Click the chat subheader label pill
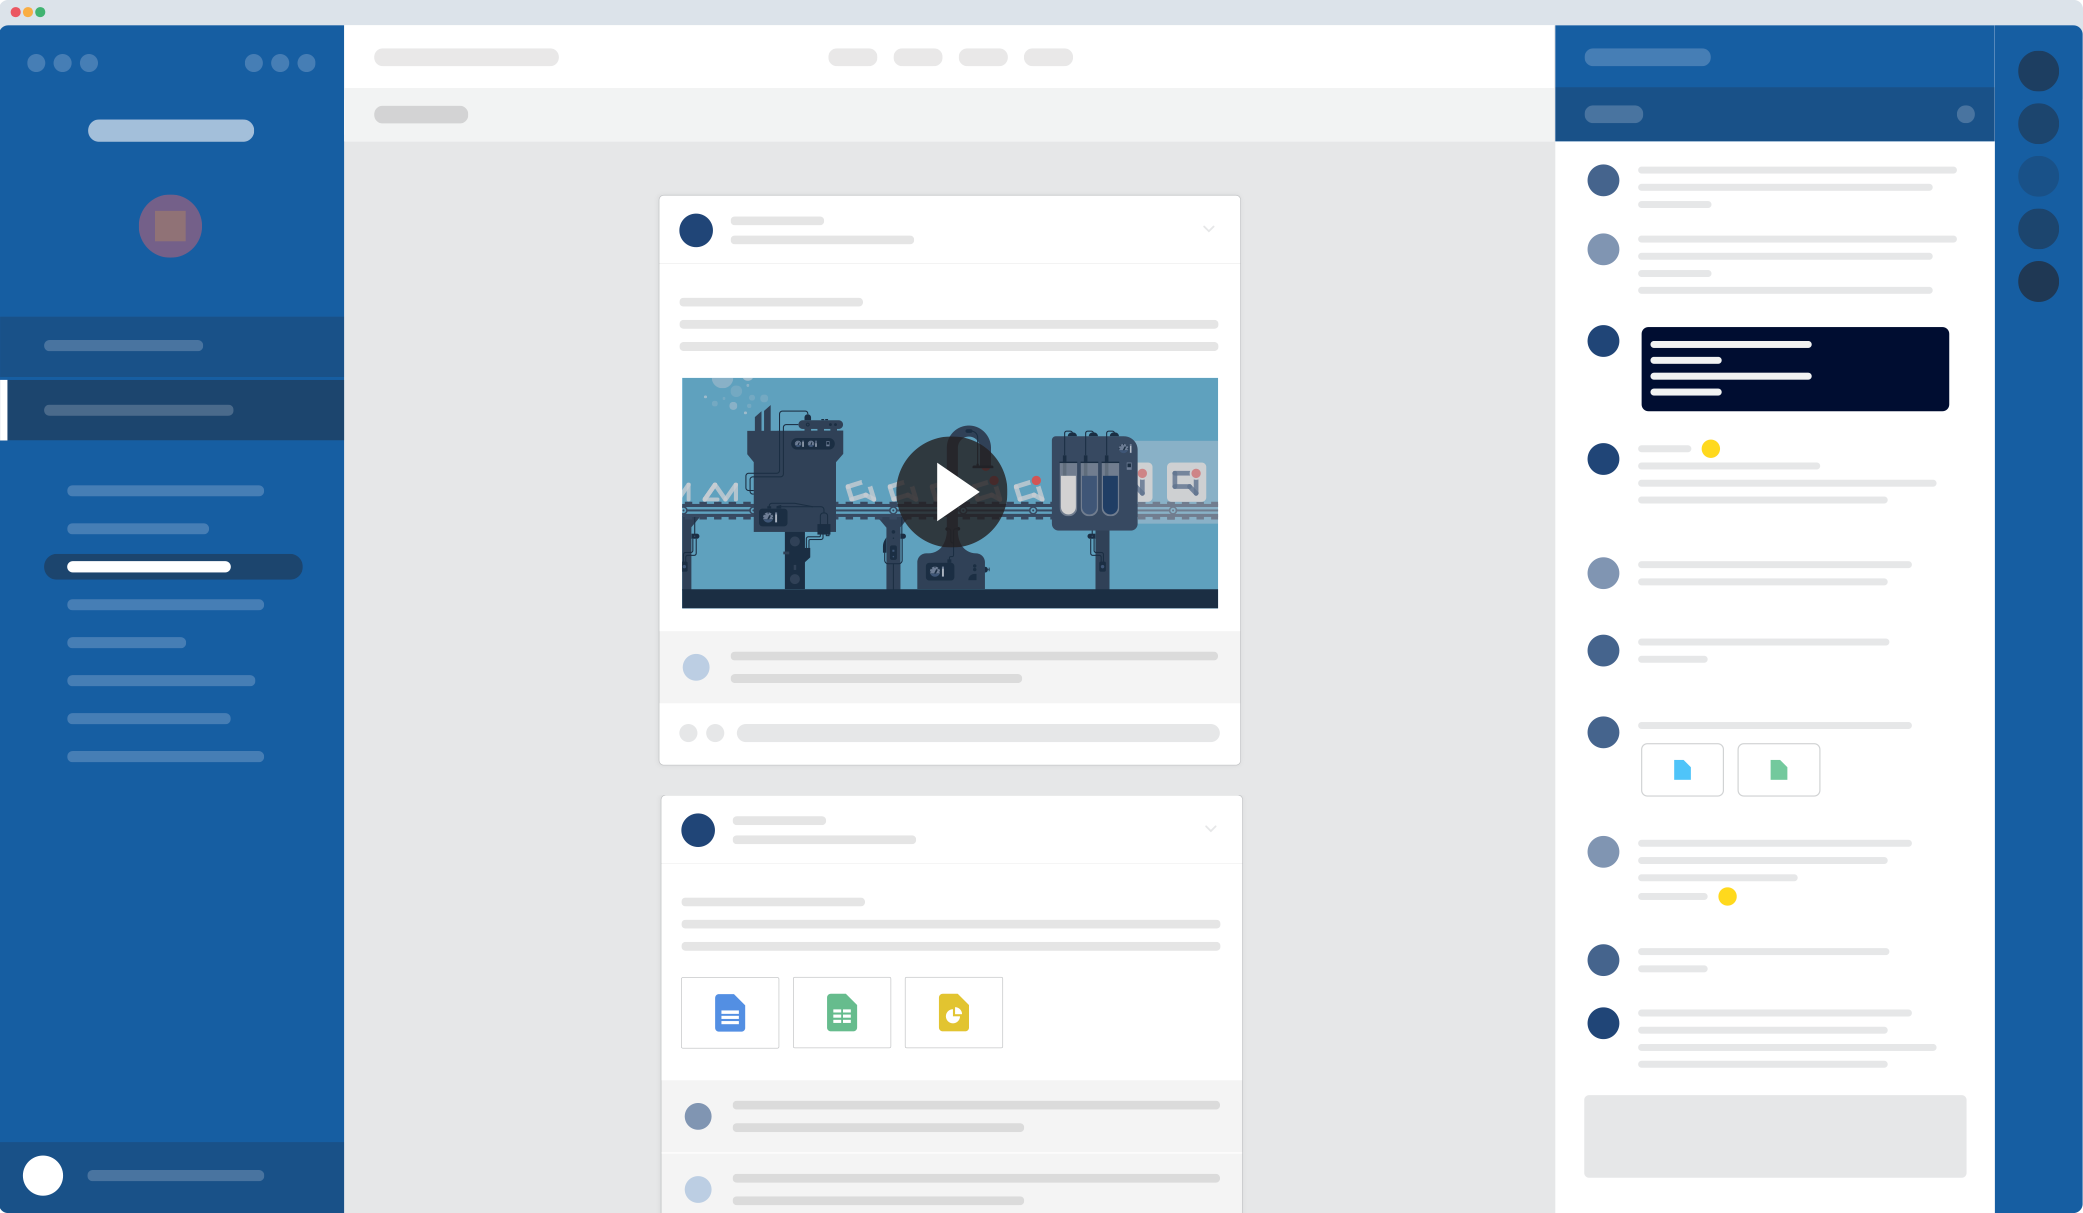Screen dimensions: 2083x1213 (1614, 114)
